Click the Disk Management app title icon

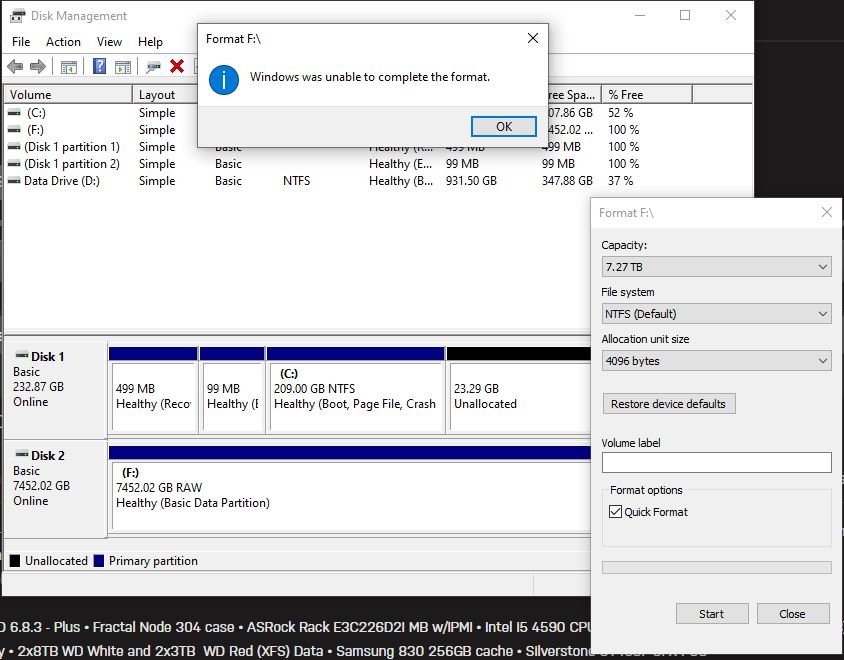17,16
